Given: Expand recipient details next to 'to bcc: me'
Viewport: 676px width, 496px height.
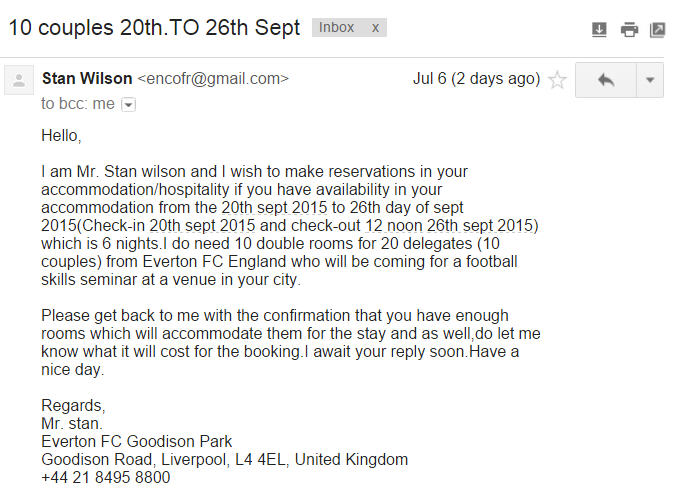Looking at the screenshot, I should click(128, 105).
